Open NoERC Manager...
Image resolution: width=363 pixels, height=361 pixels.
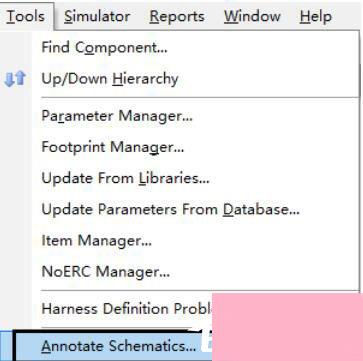click(x=196, y=272)
